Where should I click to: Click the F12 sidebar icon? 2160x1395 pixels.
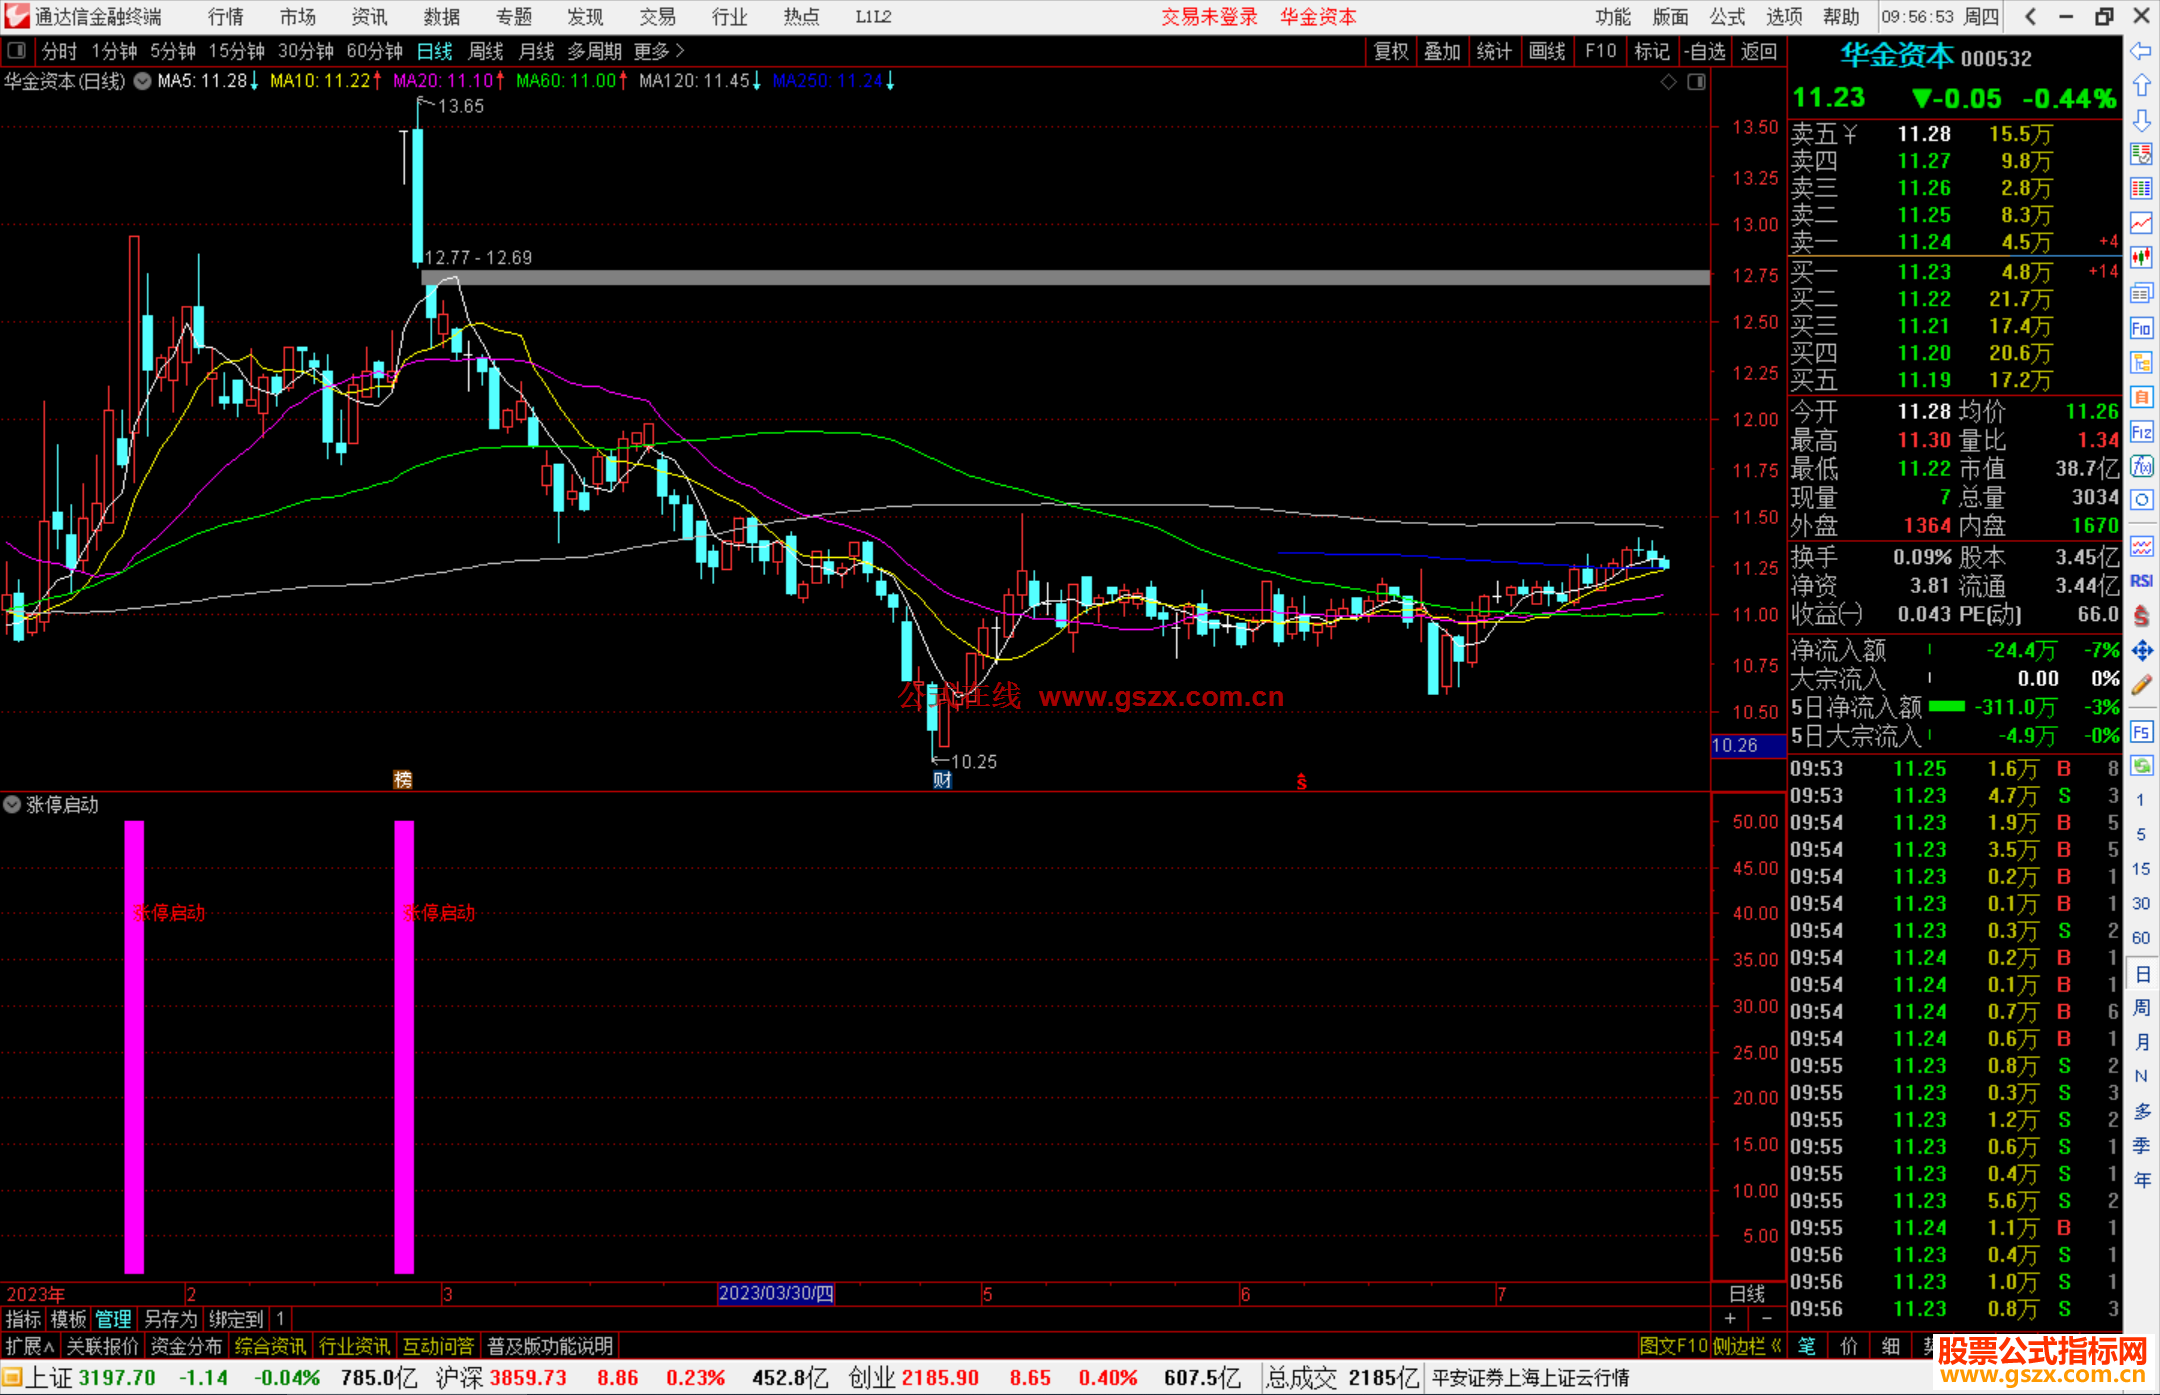point(2141,432)
